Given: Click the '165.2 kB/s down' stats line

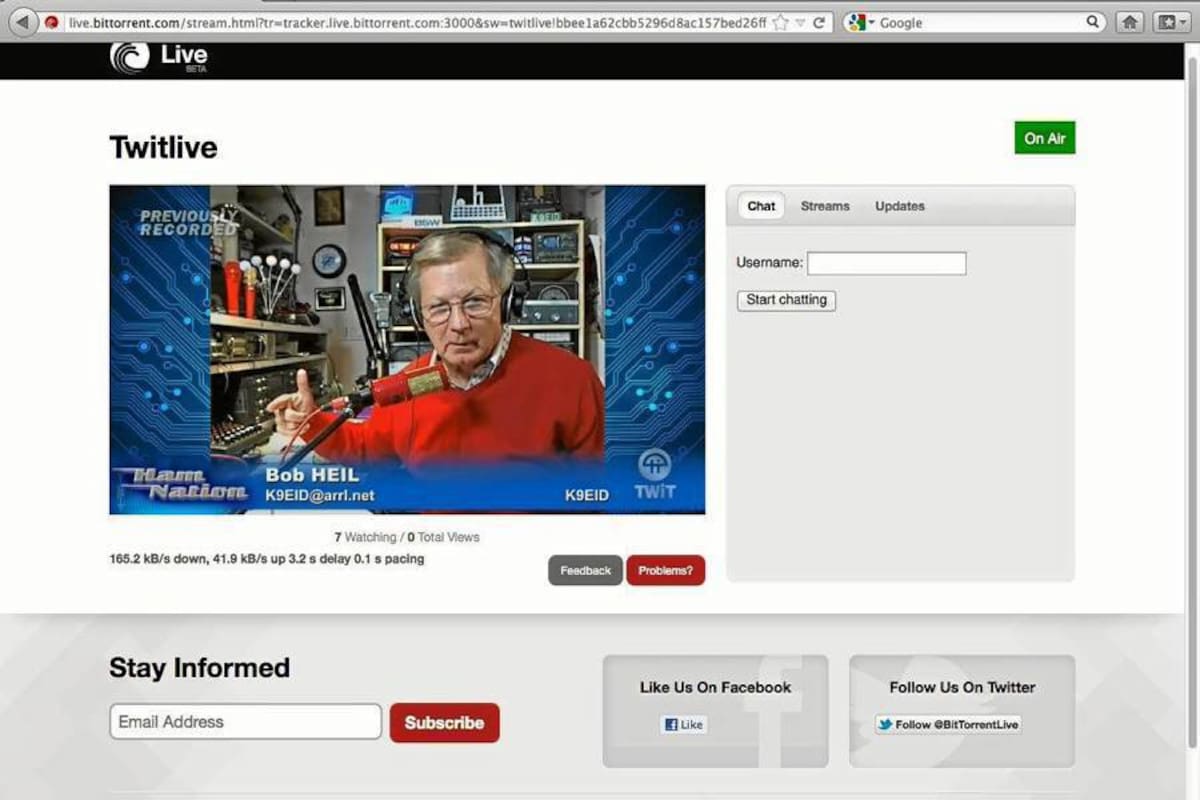Looking at the screenshot, I should tap(266, 559).
